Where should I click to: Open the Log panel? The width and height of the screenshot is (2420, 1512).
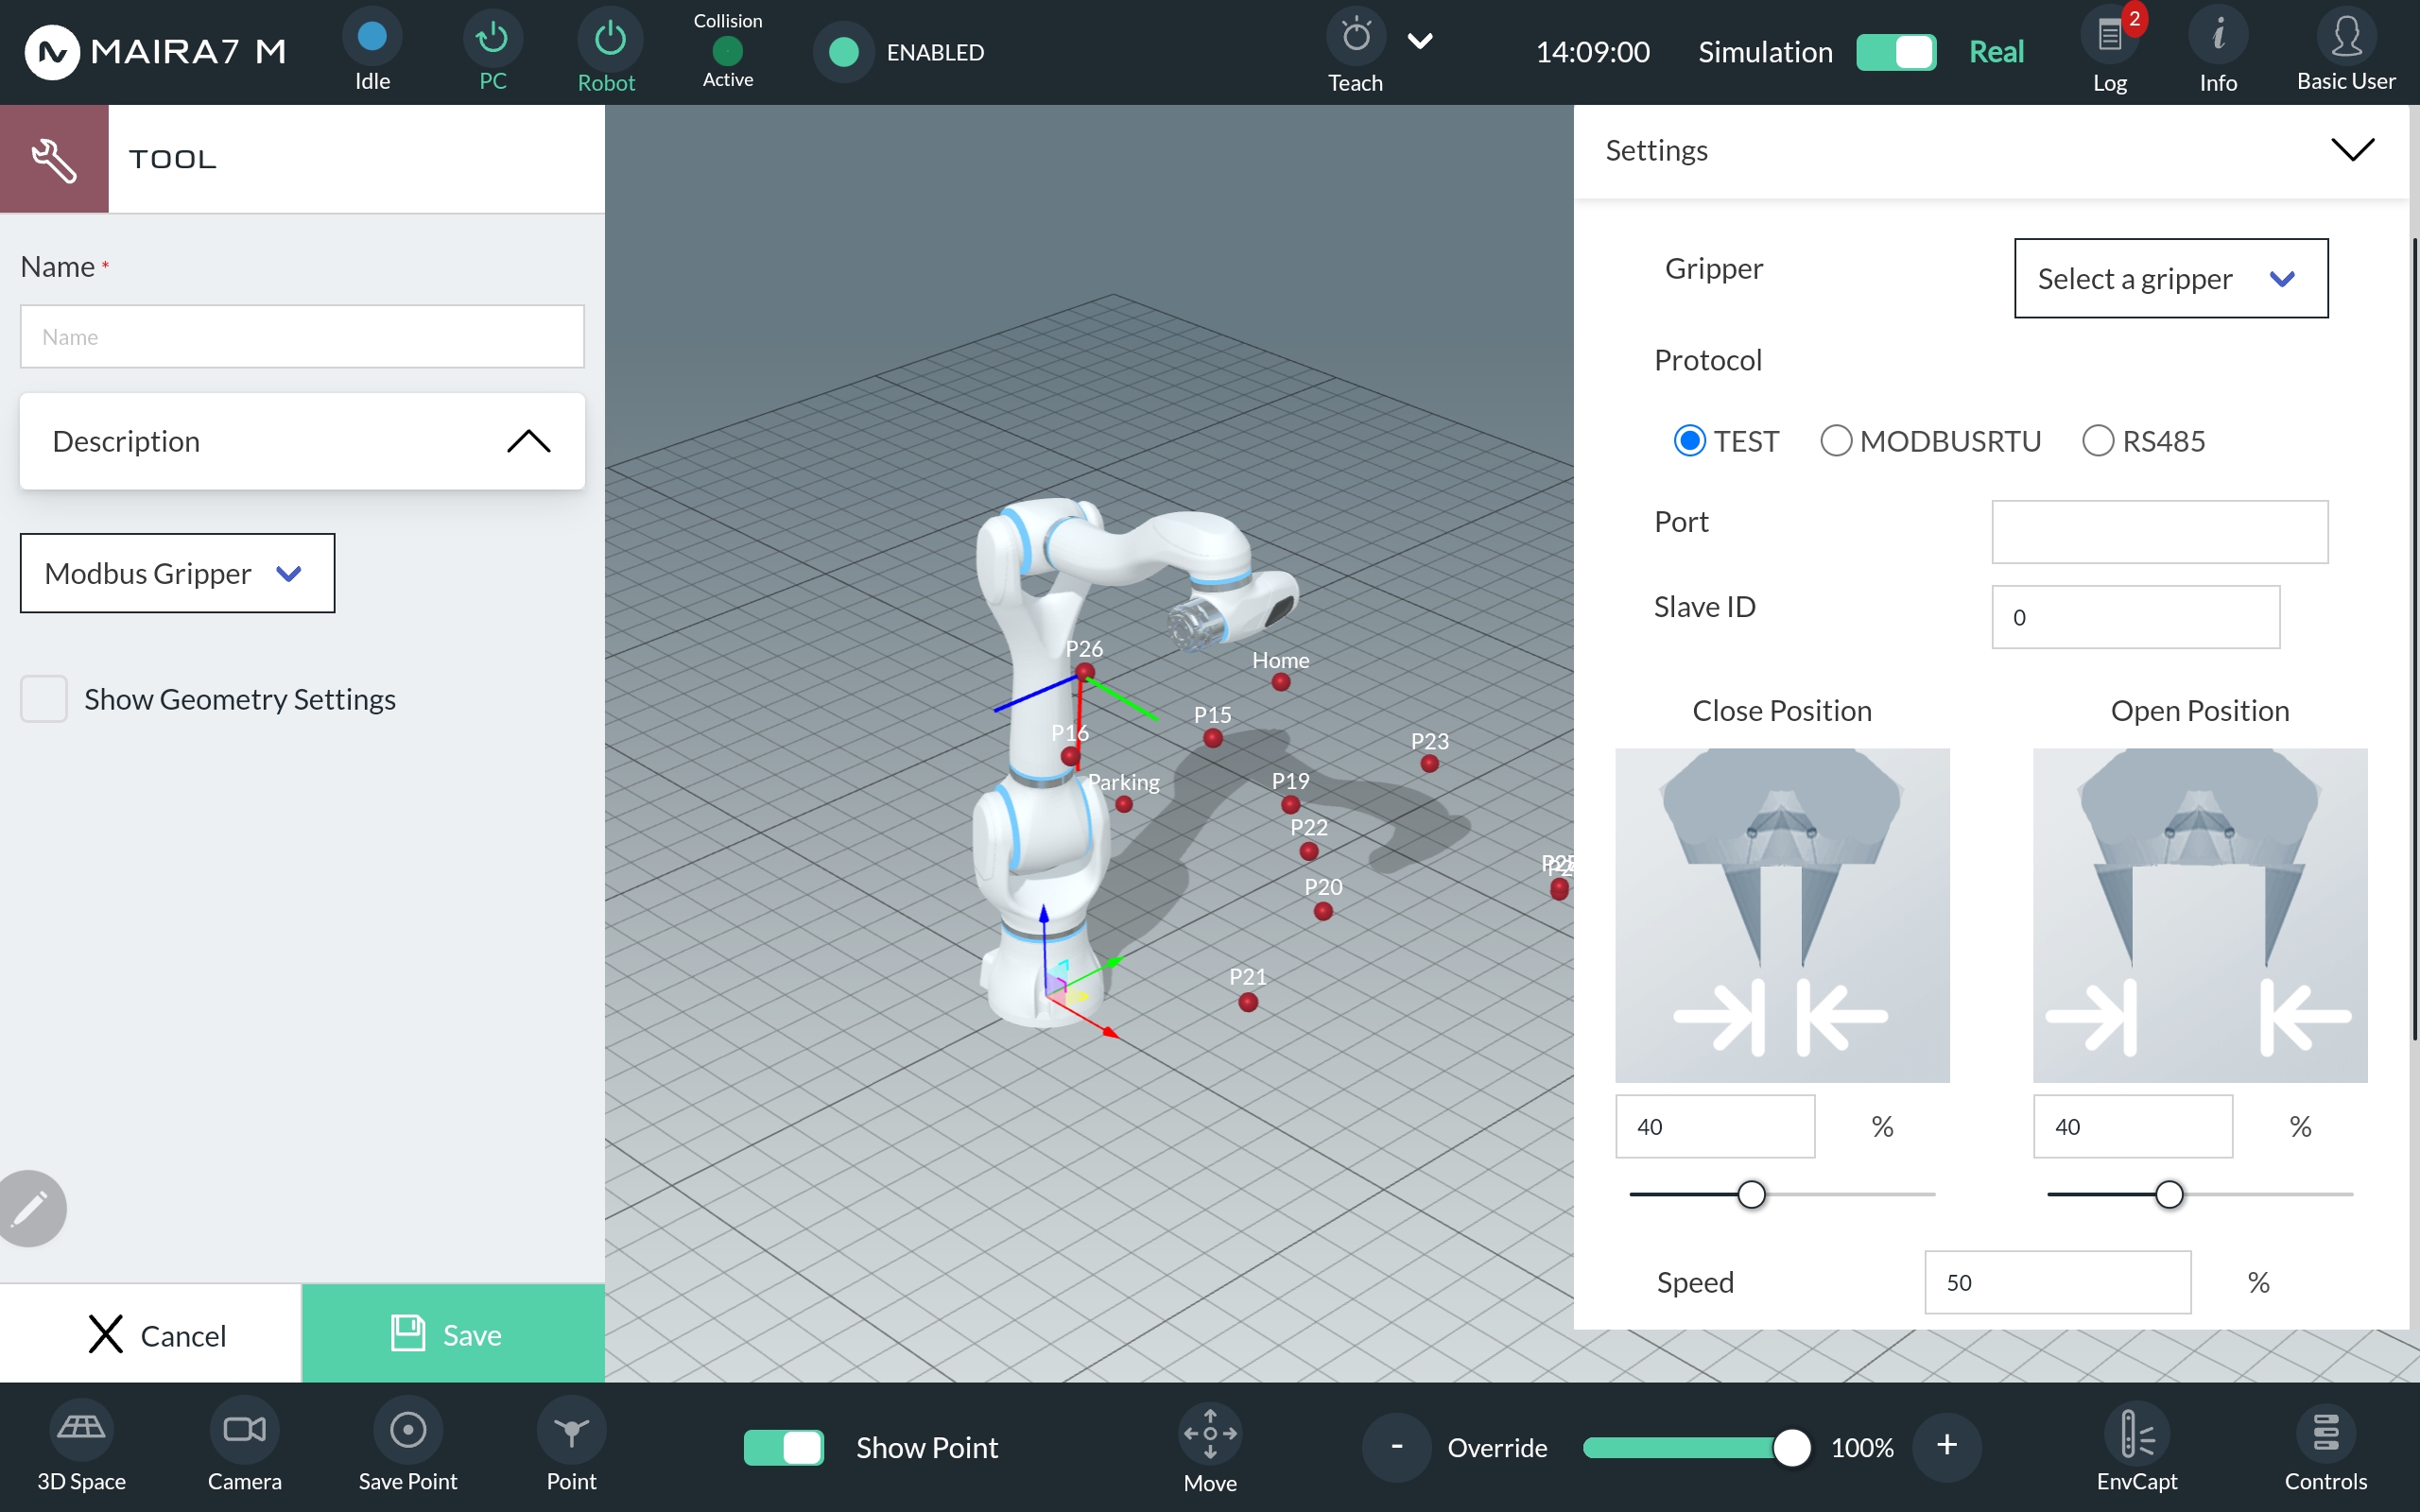point(2110,37)
